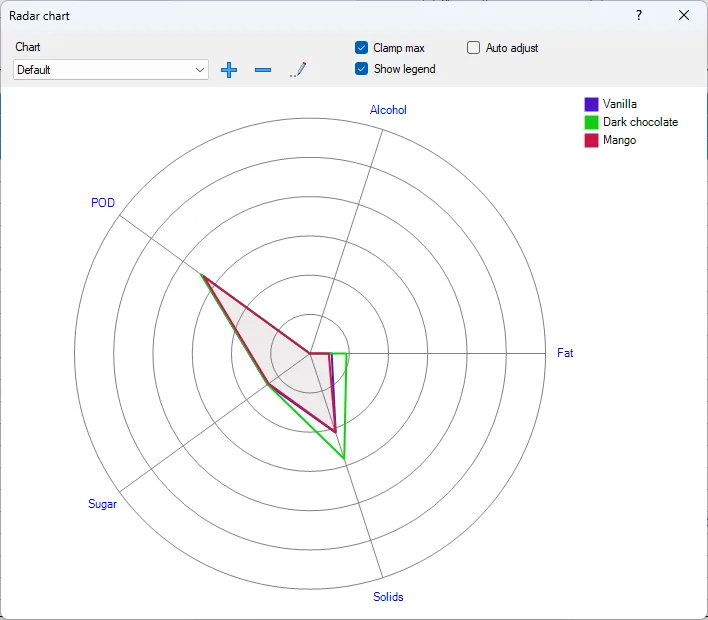The width and height of the screenshot is (708, 620).
Task: Open the Default chart dropdown
Action: pos(111,70)
